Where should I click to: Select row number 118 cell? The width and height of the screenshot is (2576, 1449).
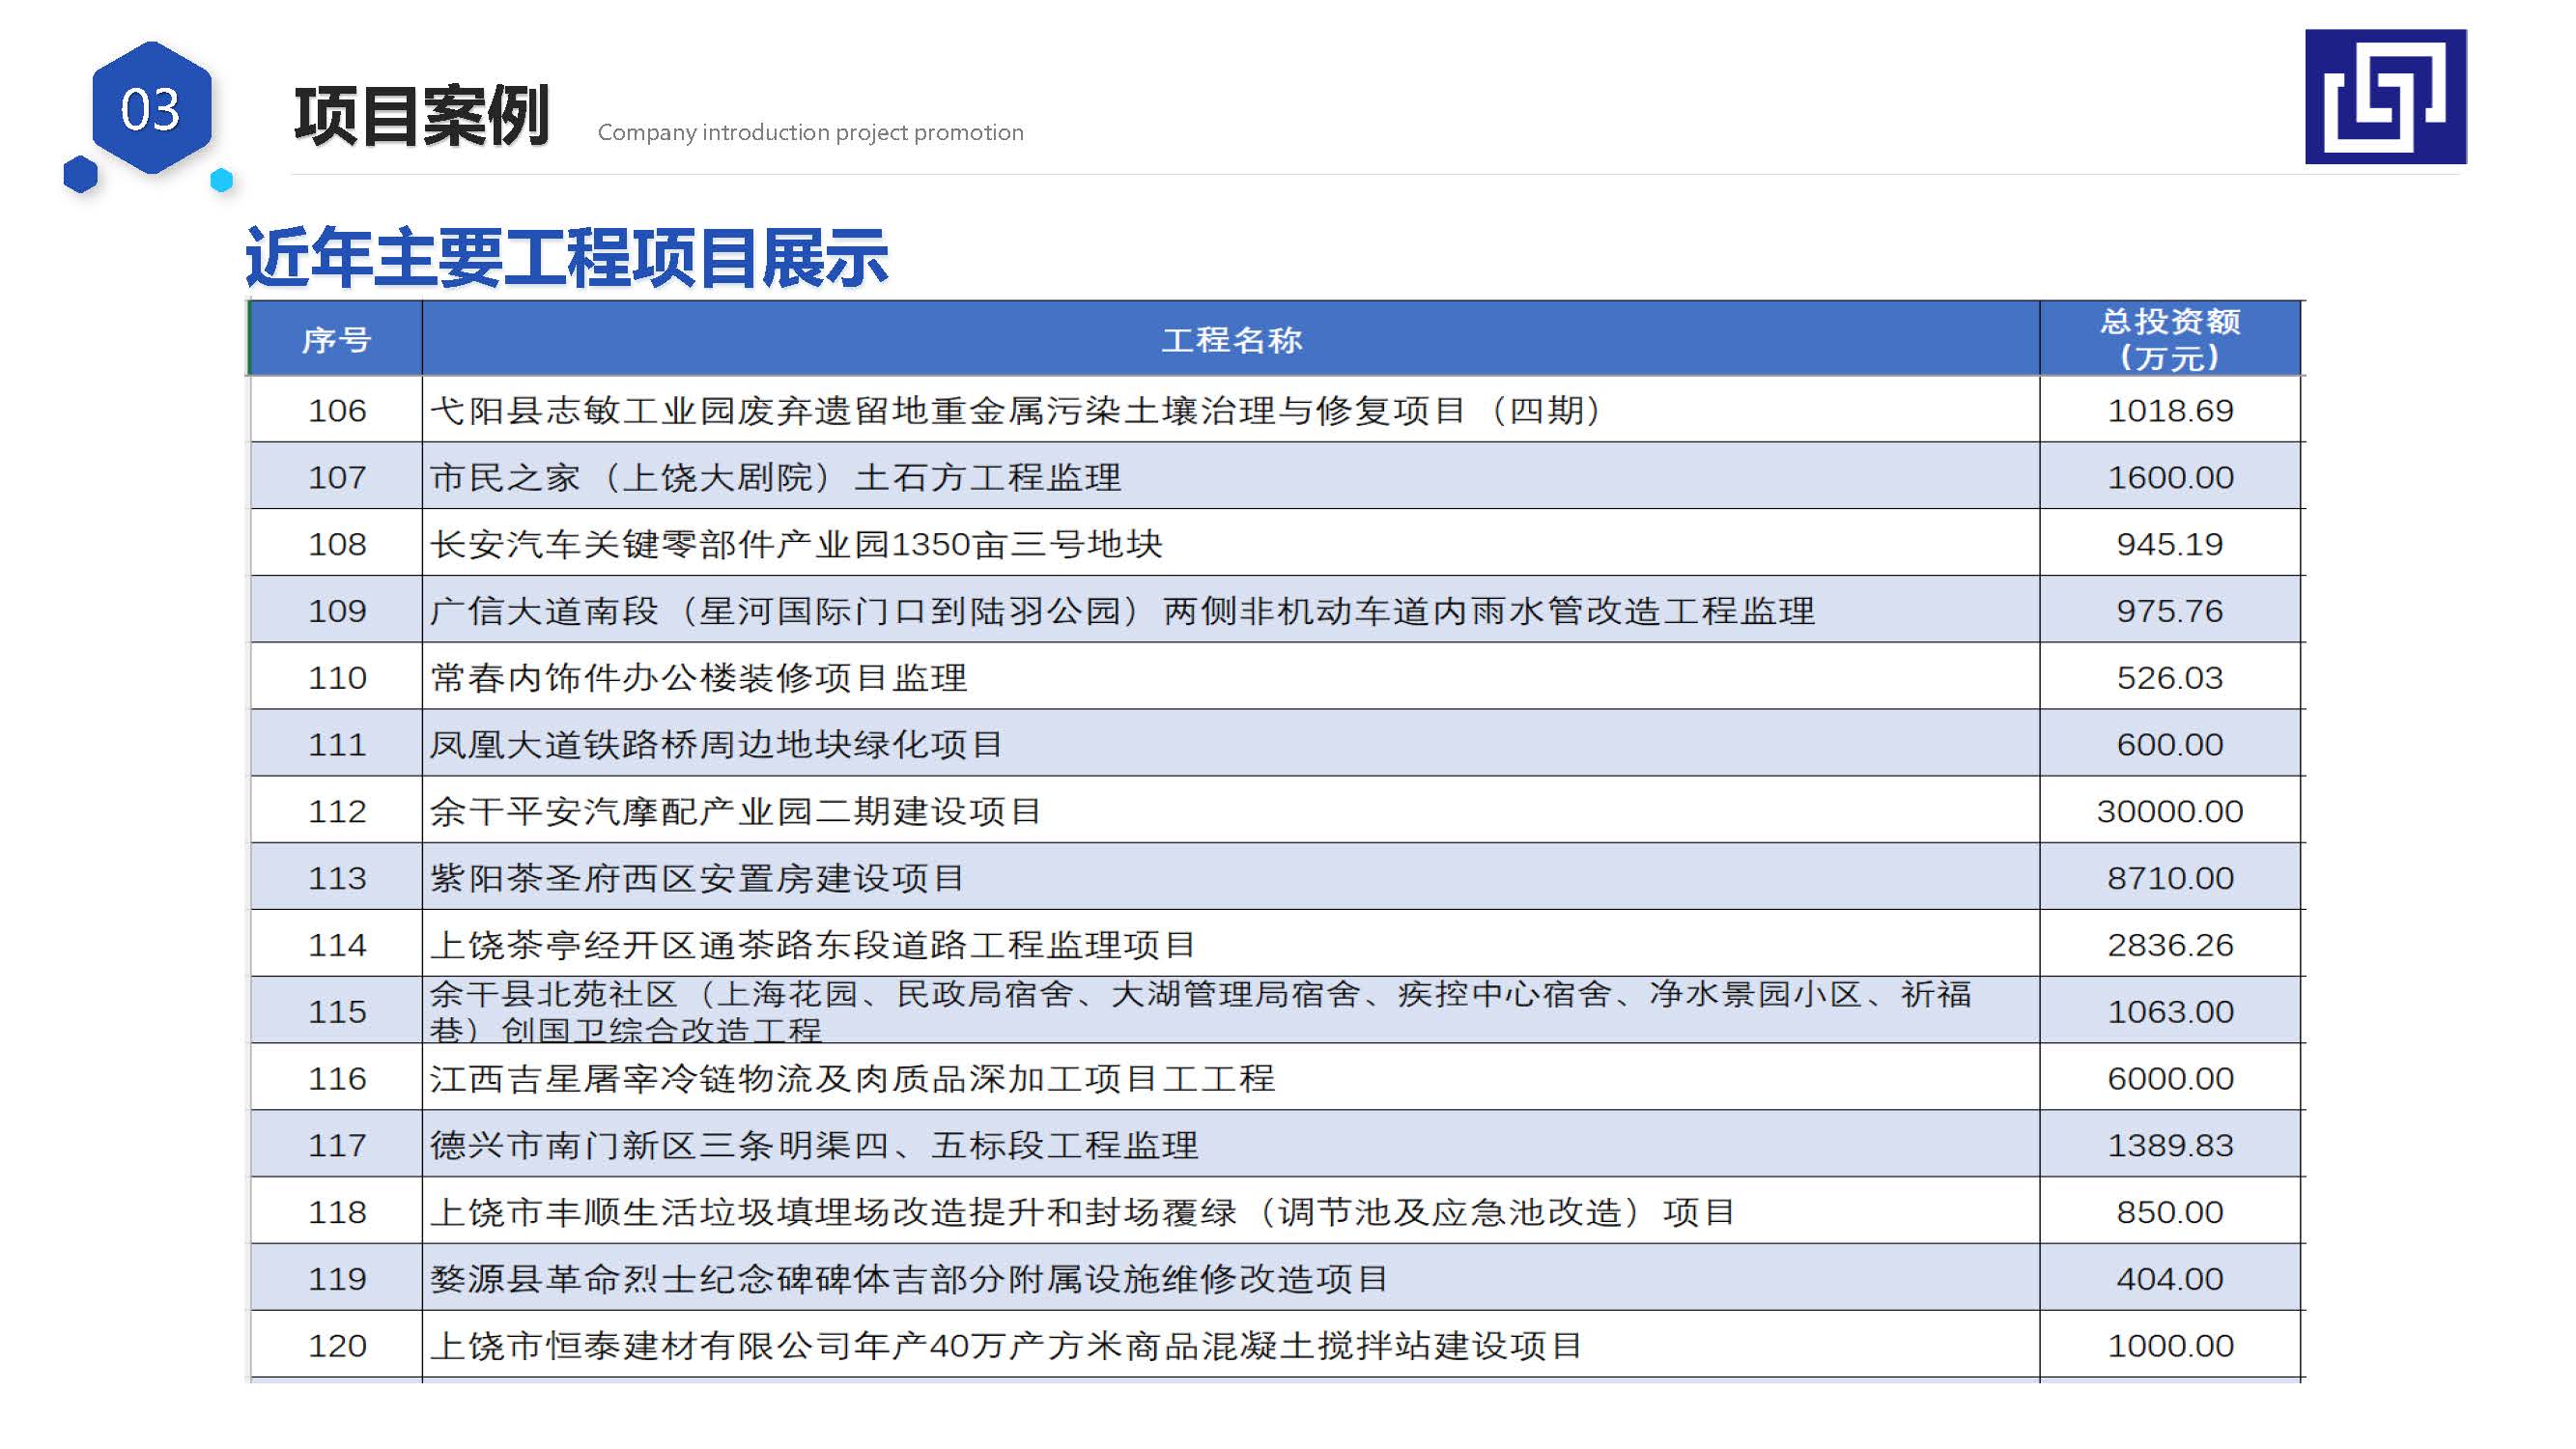point(336,1211)
